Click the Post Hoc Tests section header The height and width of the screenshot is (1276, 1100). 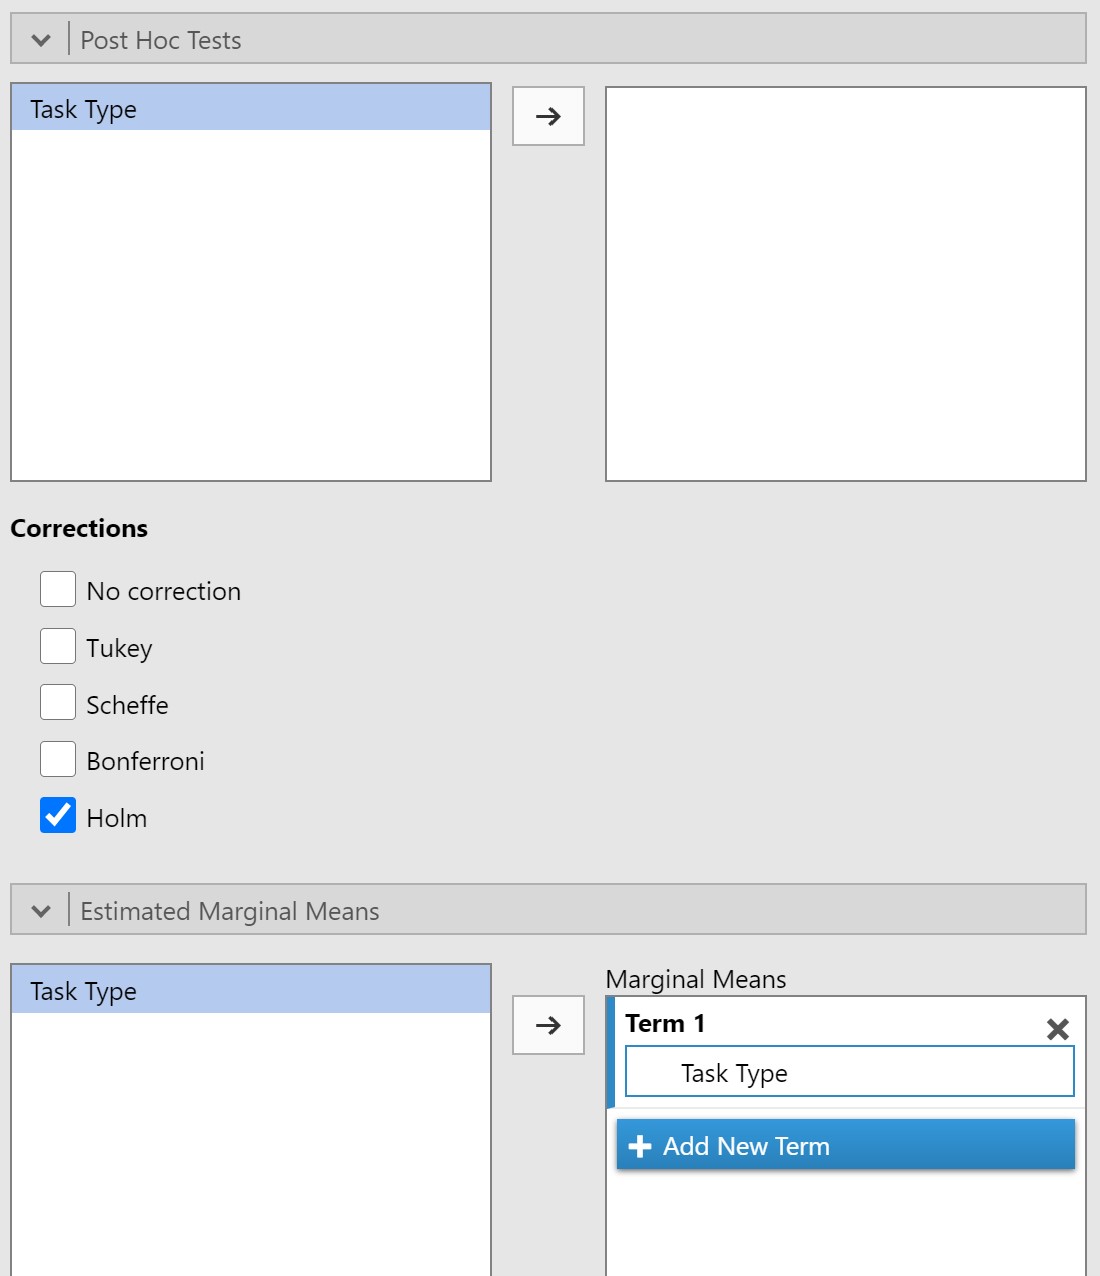pyautogui.click(x=548, y=39)
